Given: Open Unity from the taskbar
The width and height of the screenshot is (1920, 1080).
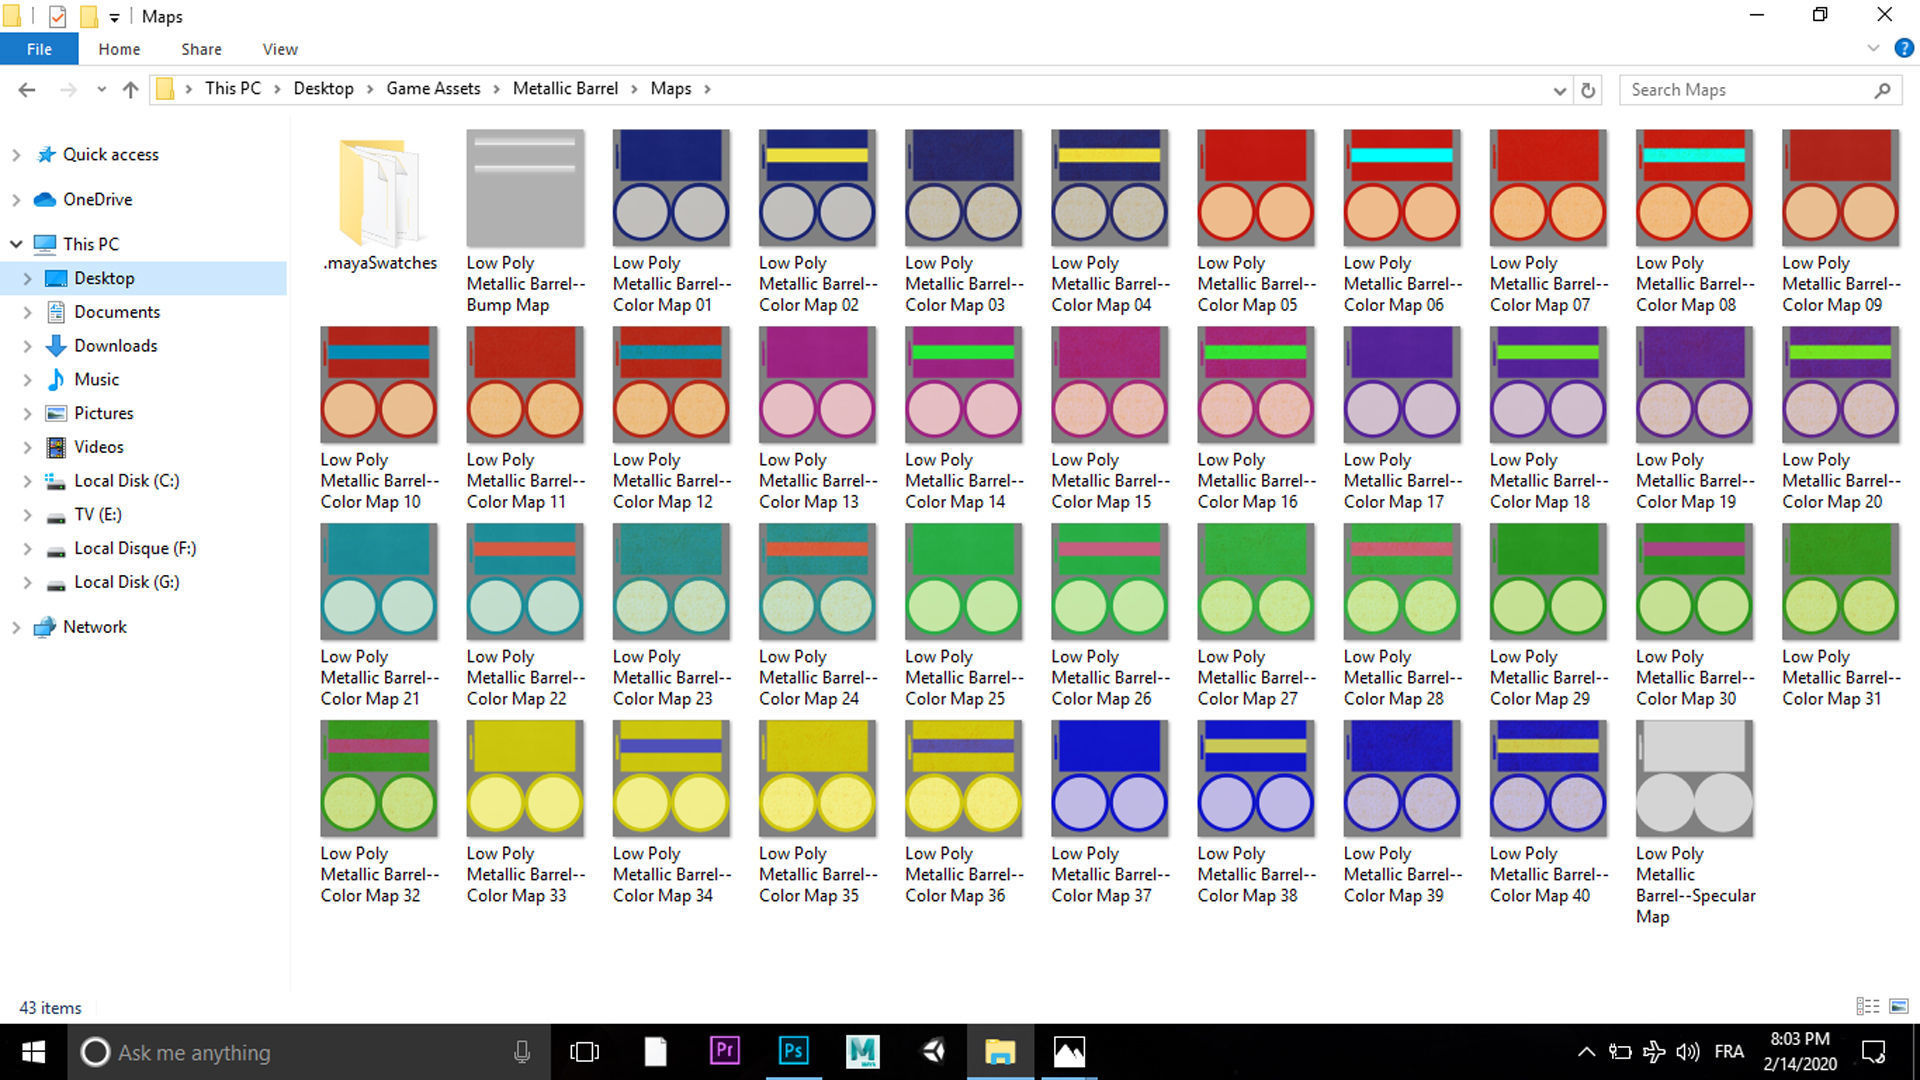Looking at the screenshot, I should pyautogui.click(x=932, y=1051).
